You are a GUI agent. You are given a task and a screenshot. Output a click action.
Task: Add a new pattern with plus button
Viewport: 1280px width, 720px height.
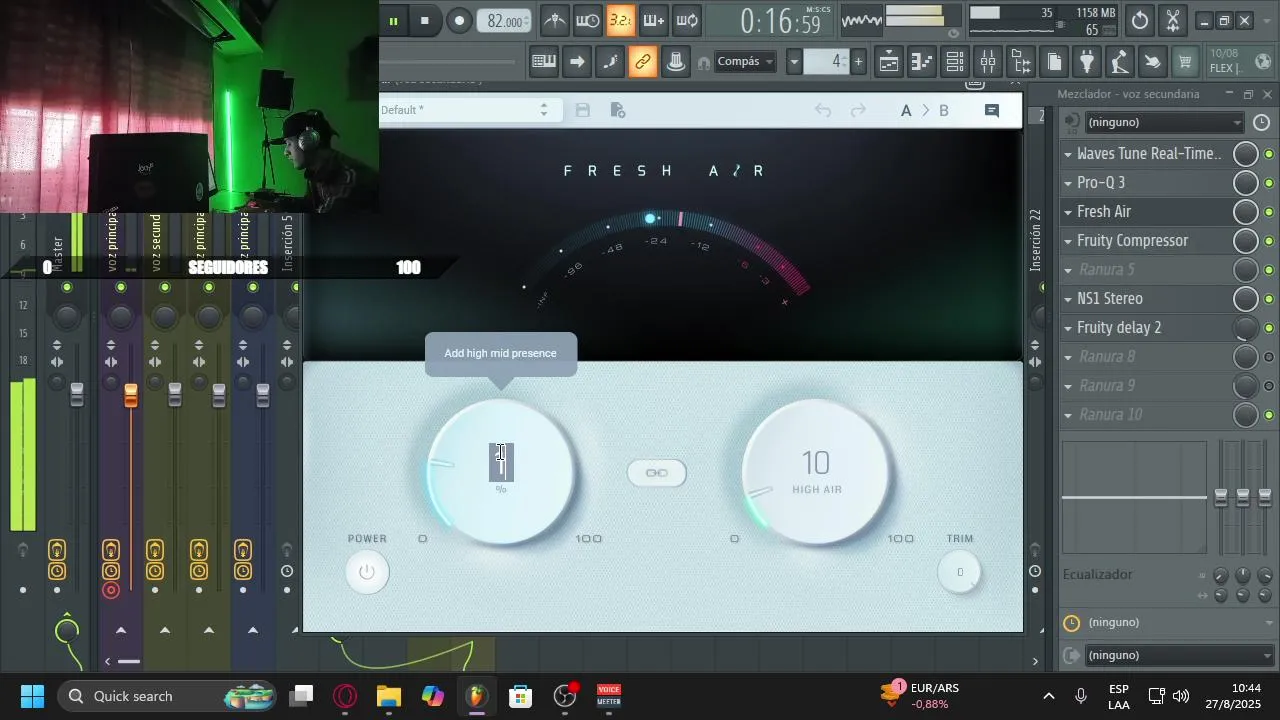(x=858, y=62)
